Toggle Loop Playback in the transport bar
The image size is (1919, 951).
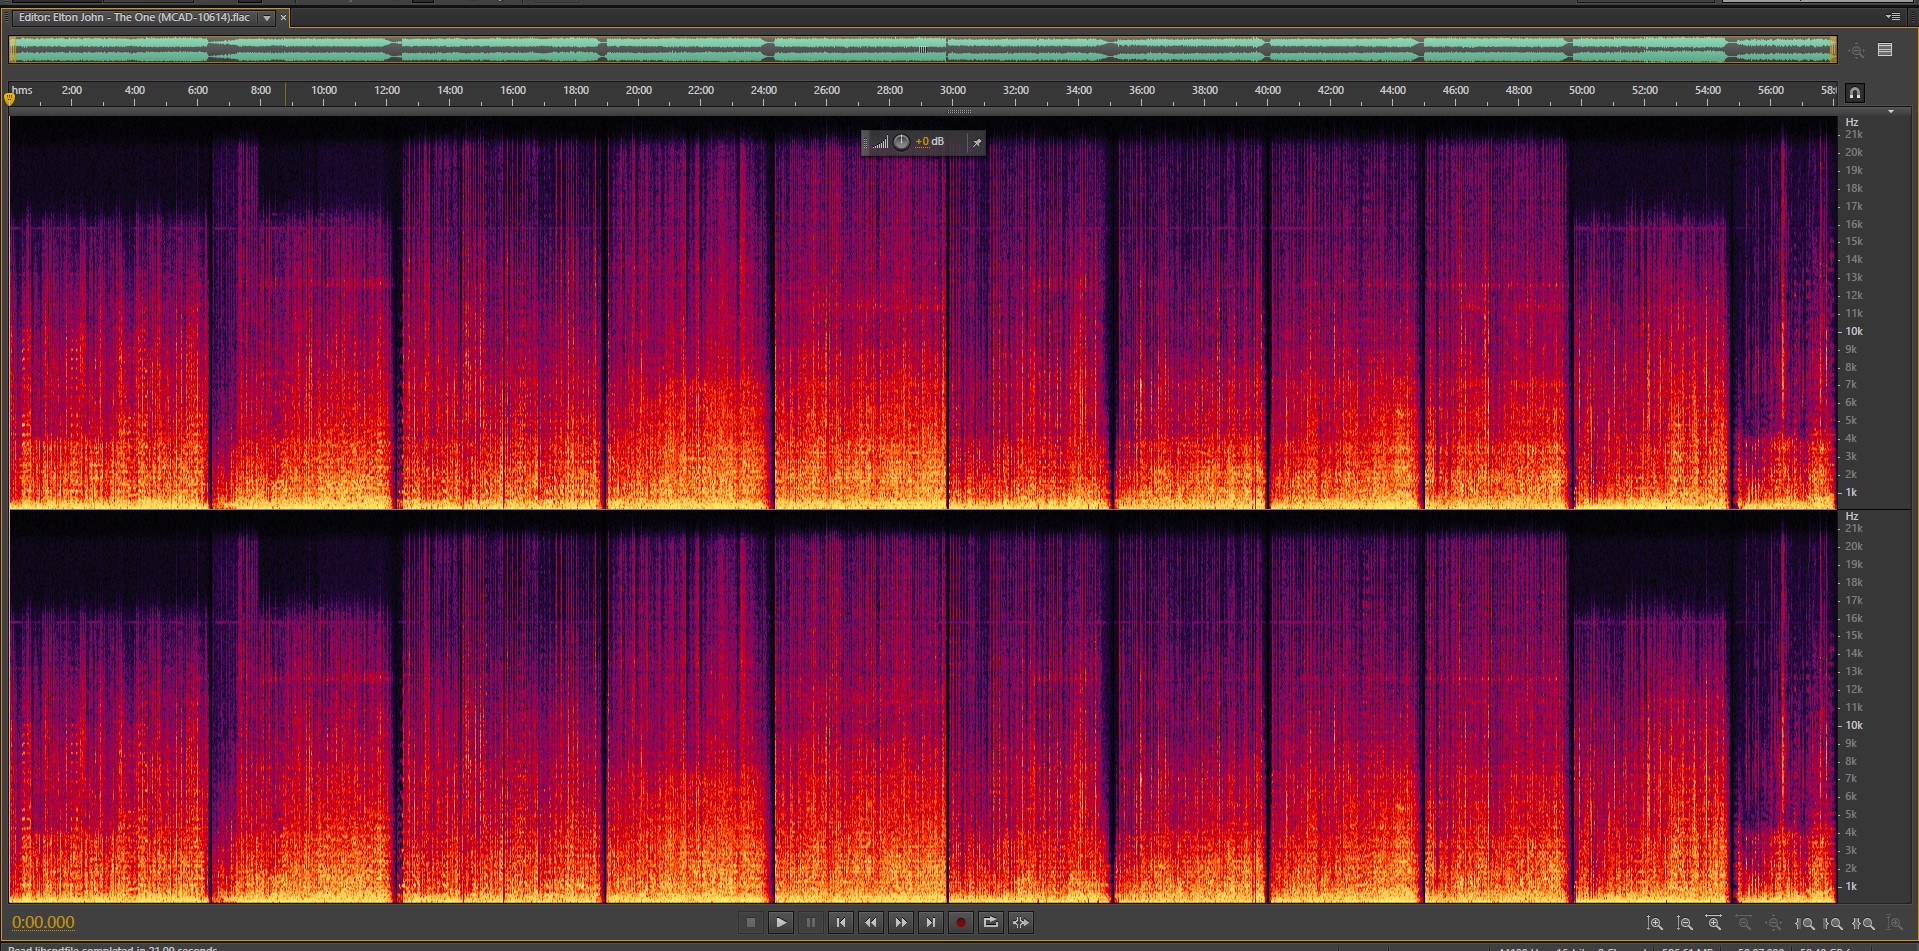click(991, 922)
